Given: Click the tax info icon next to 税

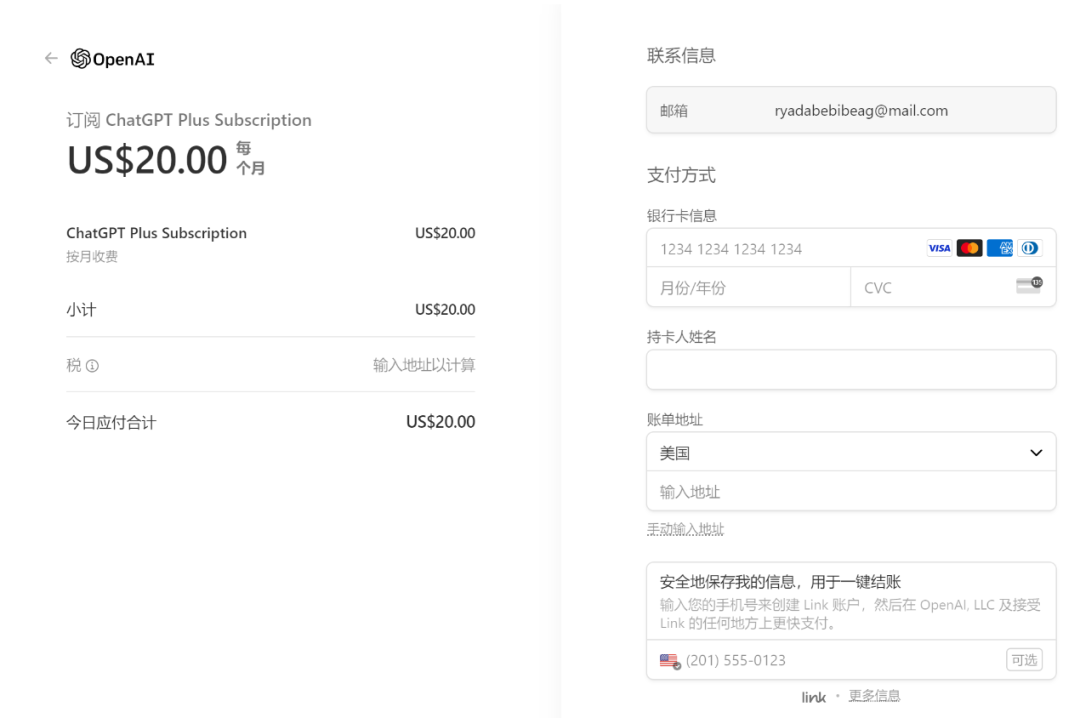Looking at the screenshot, I should click(93, 366).
